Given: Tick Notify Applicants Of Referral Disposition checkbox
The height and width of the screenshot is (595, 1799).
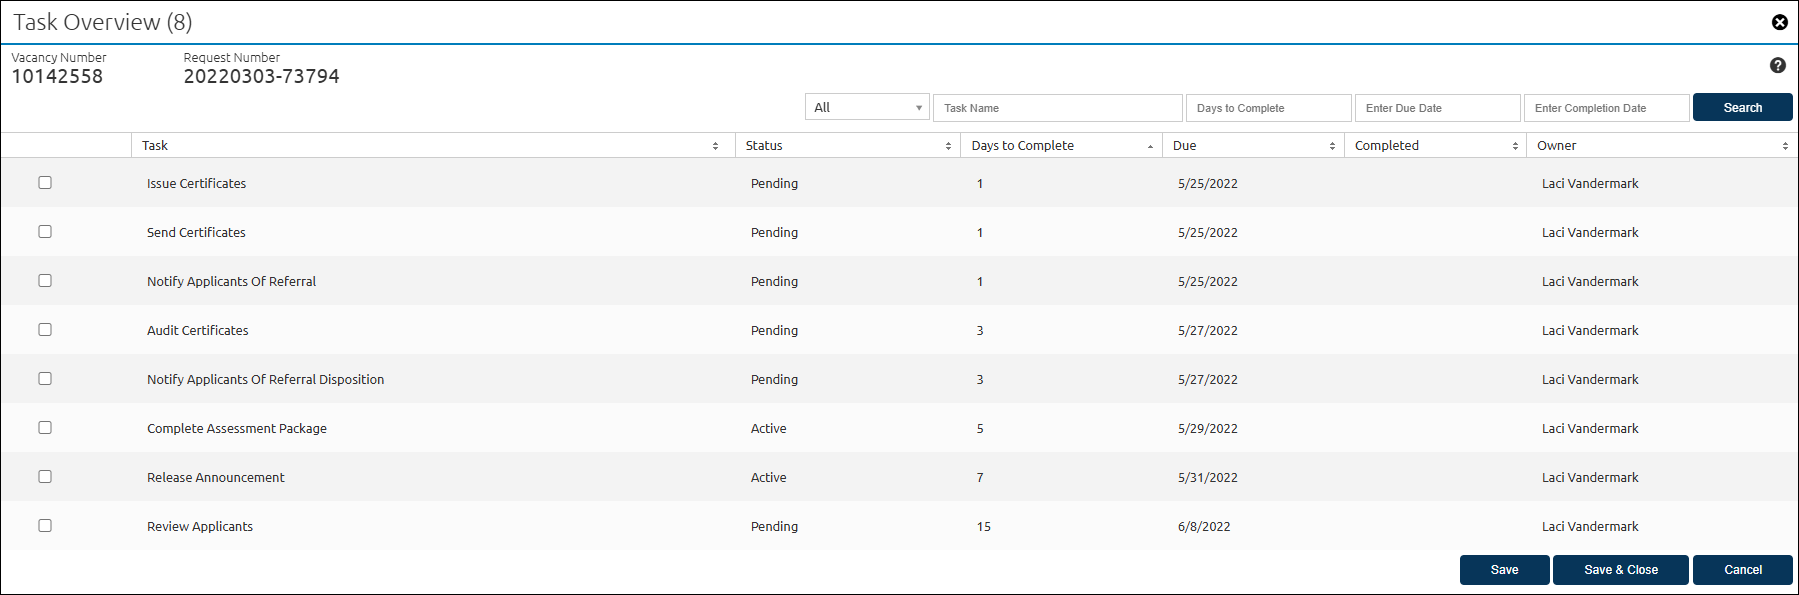Looking at the screenshot, I should coord(45,378).
